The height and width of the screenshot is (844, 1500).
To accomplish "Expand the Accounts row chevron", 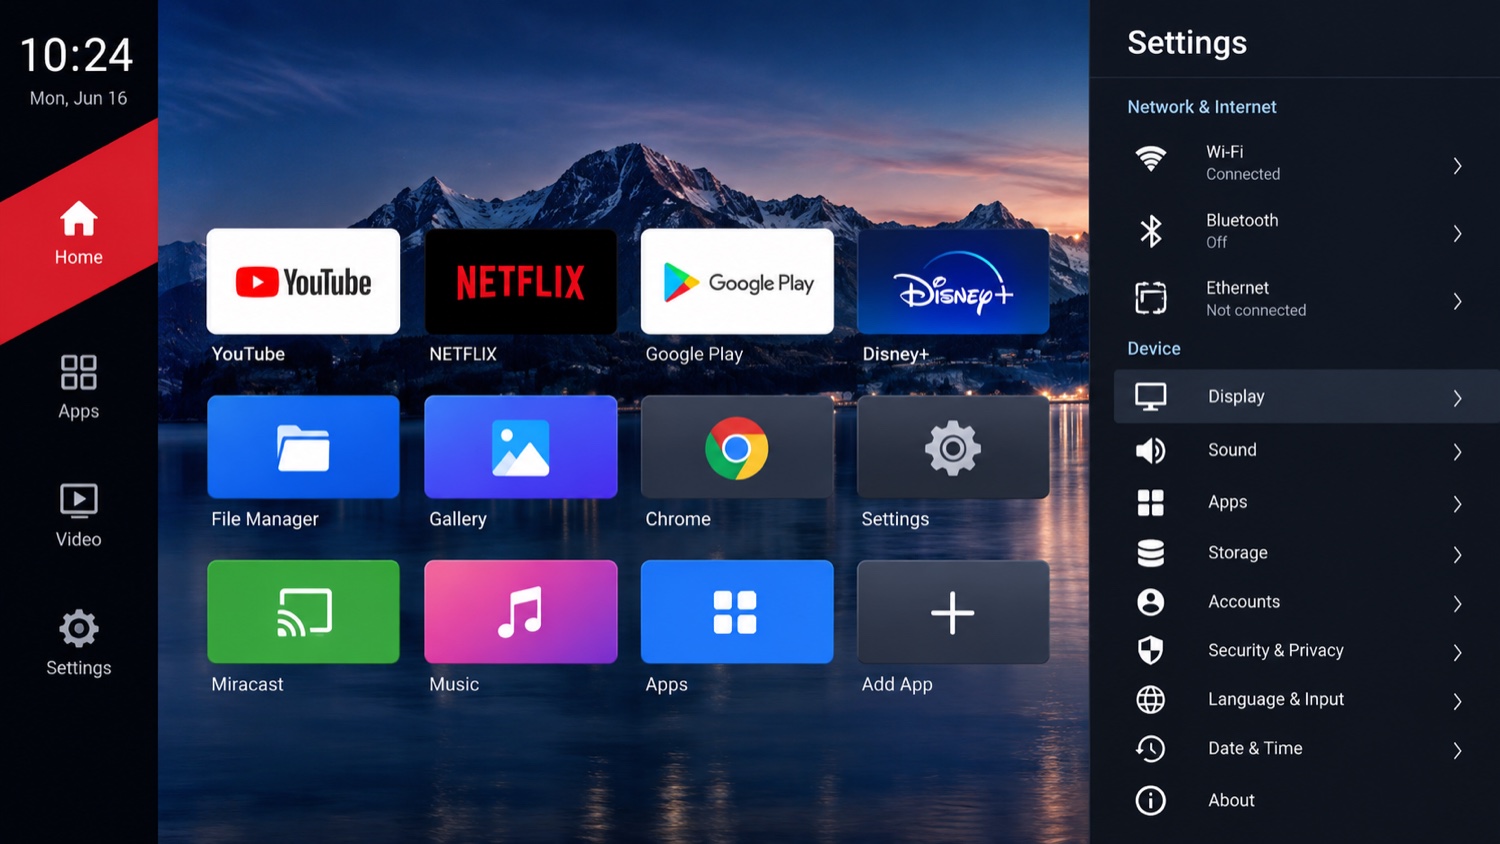I will point(1458,604).
